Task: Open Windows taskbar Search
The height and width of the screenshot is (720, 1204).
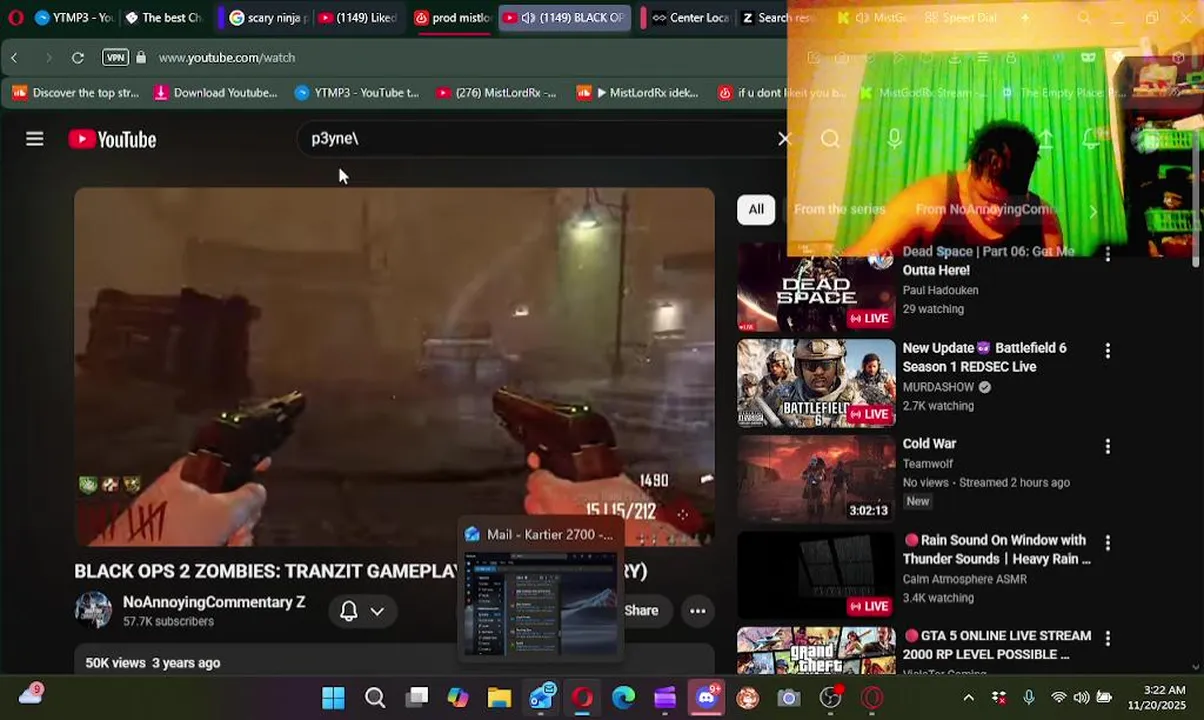Action: tap(375, 697)
